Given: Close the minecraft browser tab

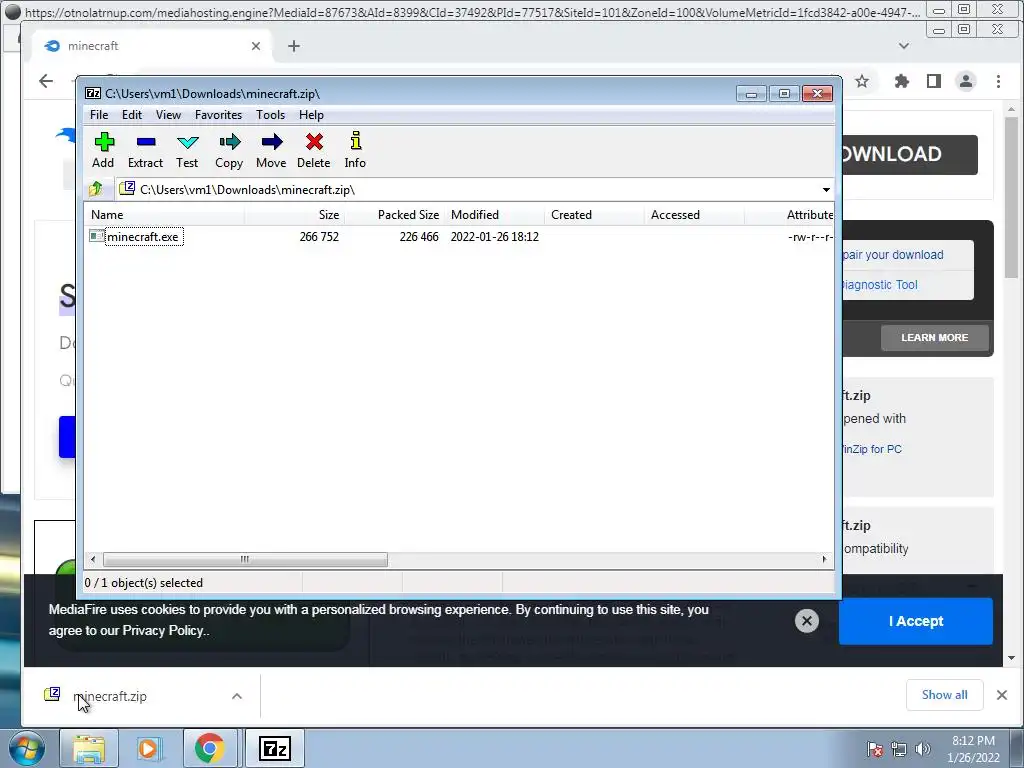Looking at the screenshot, I should 256,46.
